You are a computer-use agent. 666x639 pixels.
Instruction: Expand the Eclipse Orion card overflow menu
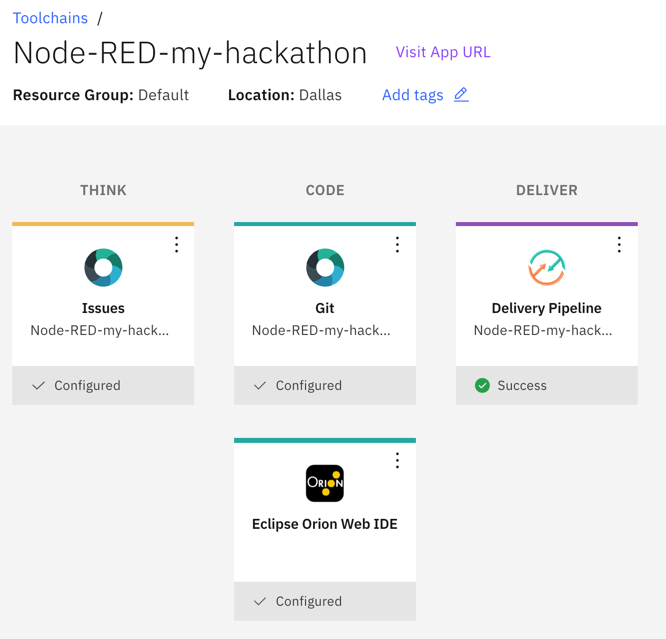(x=397, y=460)
